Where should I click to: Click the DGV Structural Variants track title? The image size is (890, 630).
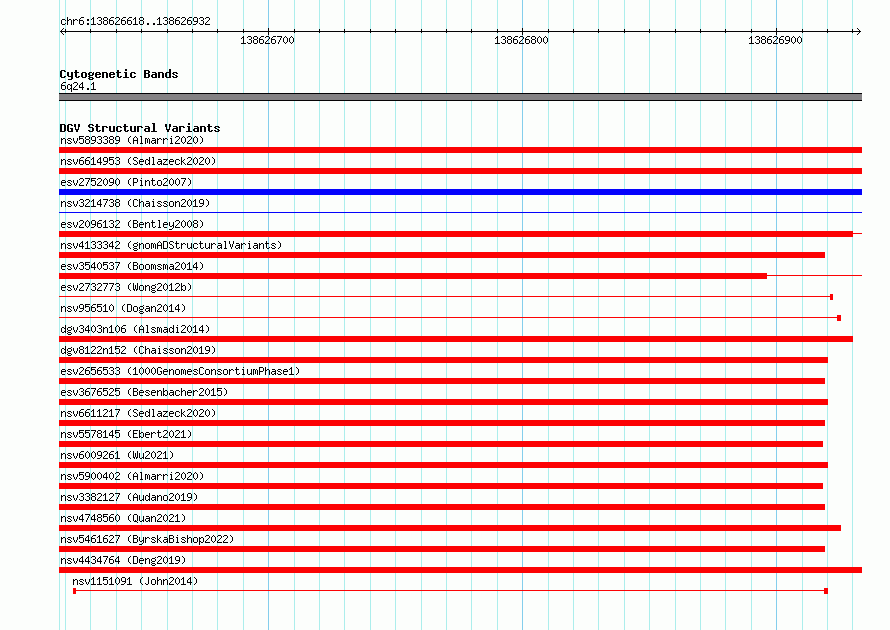tap(140, 128)
